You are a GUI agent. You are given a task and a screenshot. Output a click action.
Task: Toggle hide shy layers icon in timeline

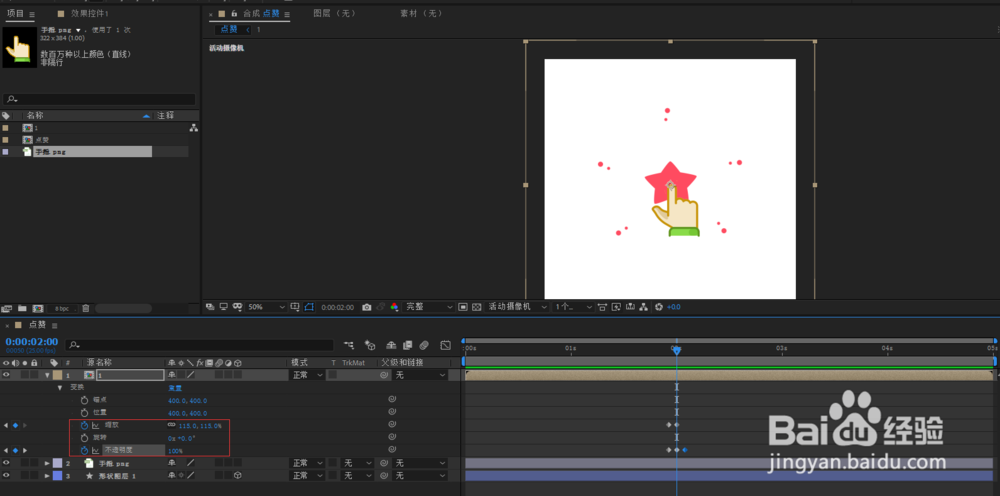pyautogui.click(x=392, y=345)
